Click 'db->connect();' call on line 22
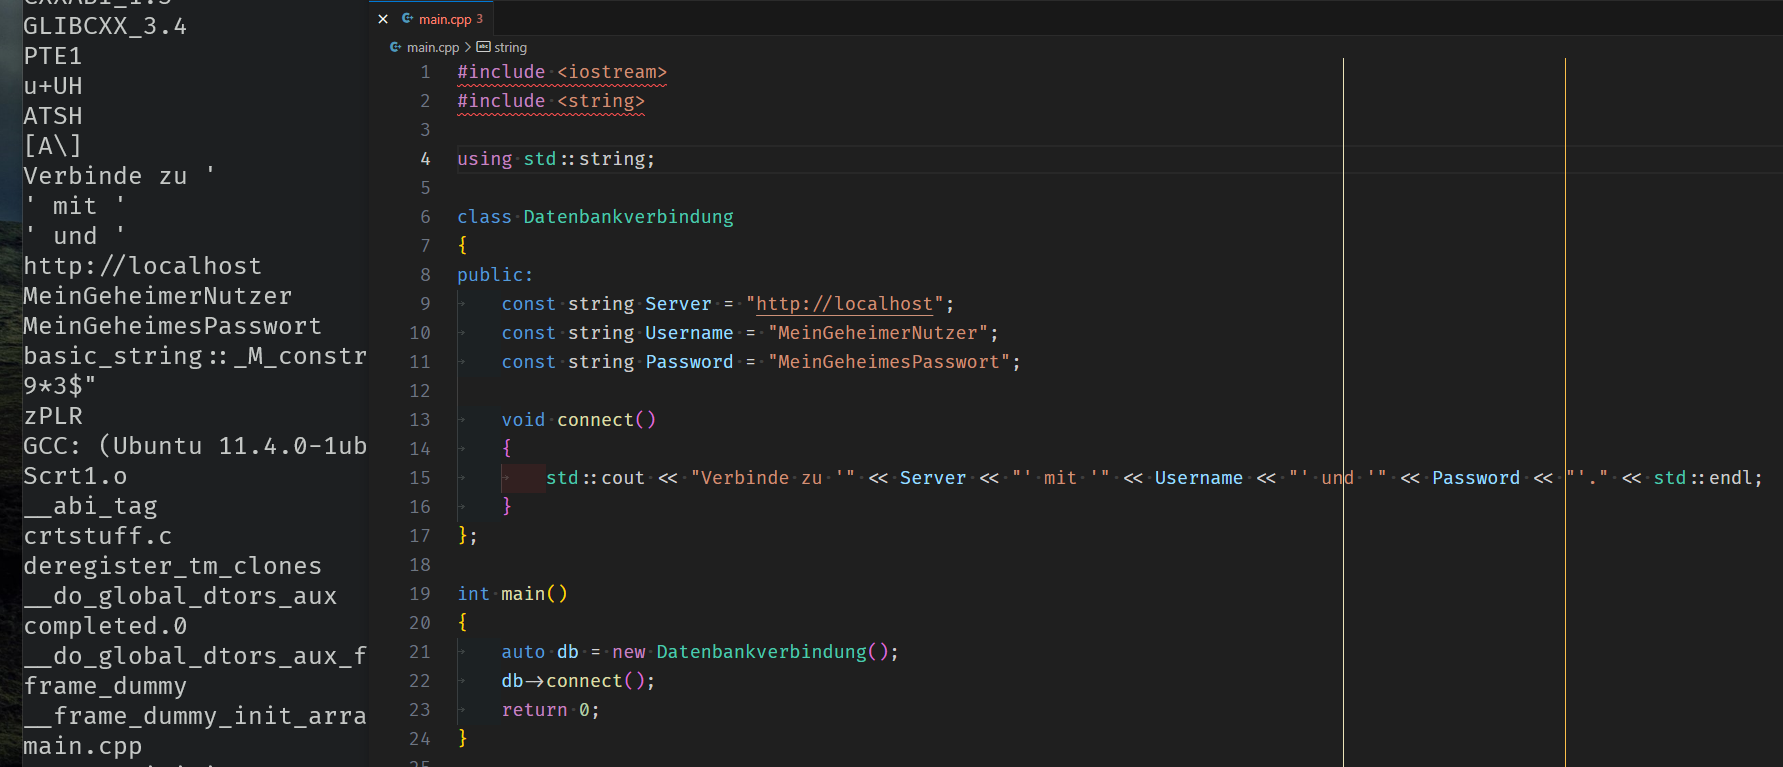 (x=578, y=681)
